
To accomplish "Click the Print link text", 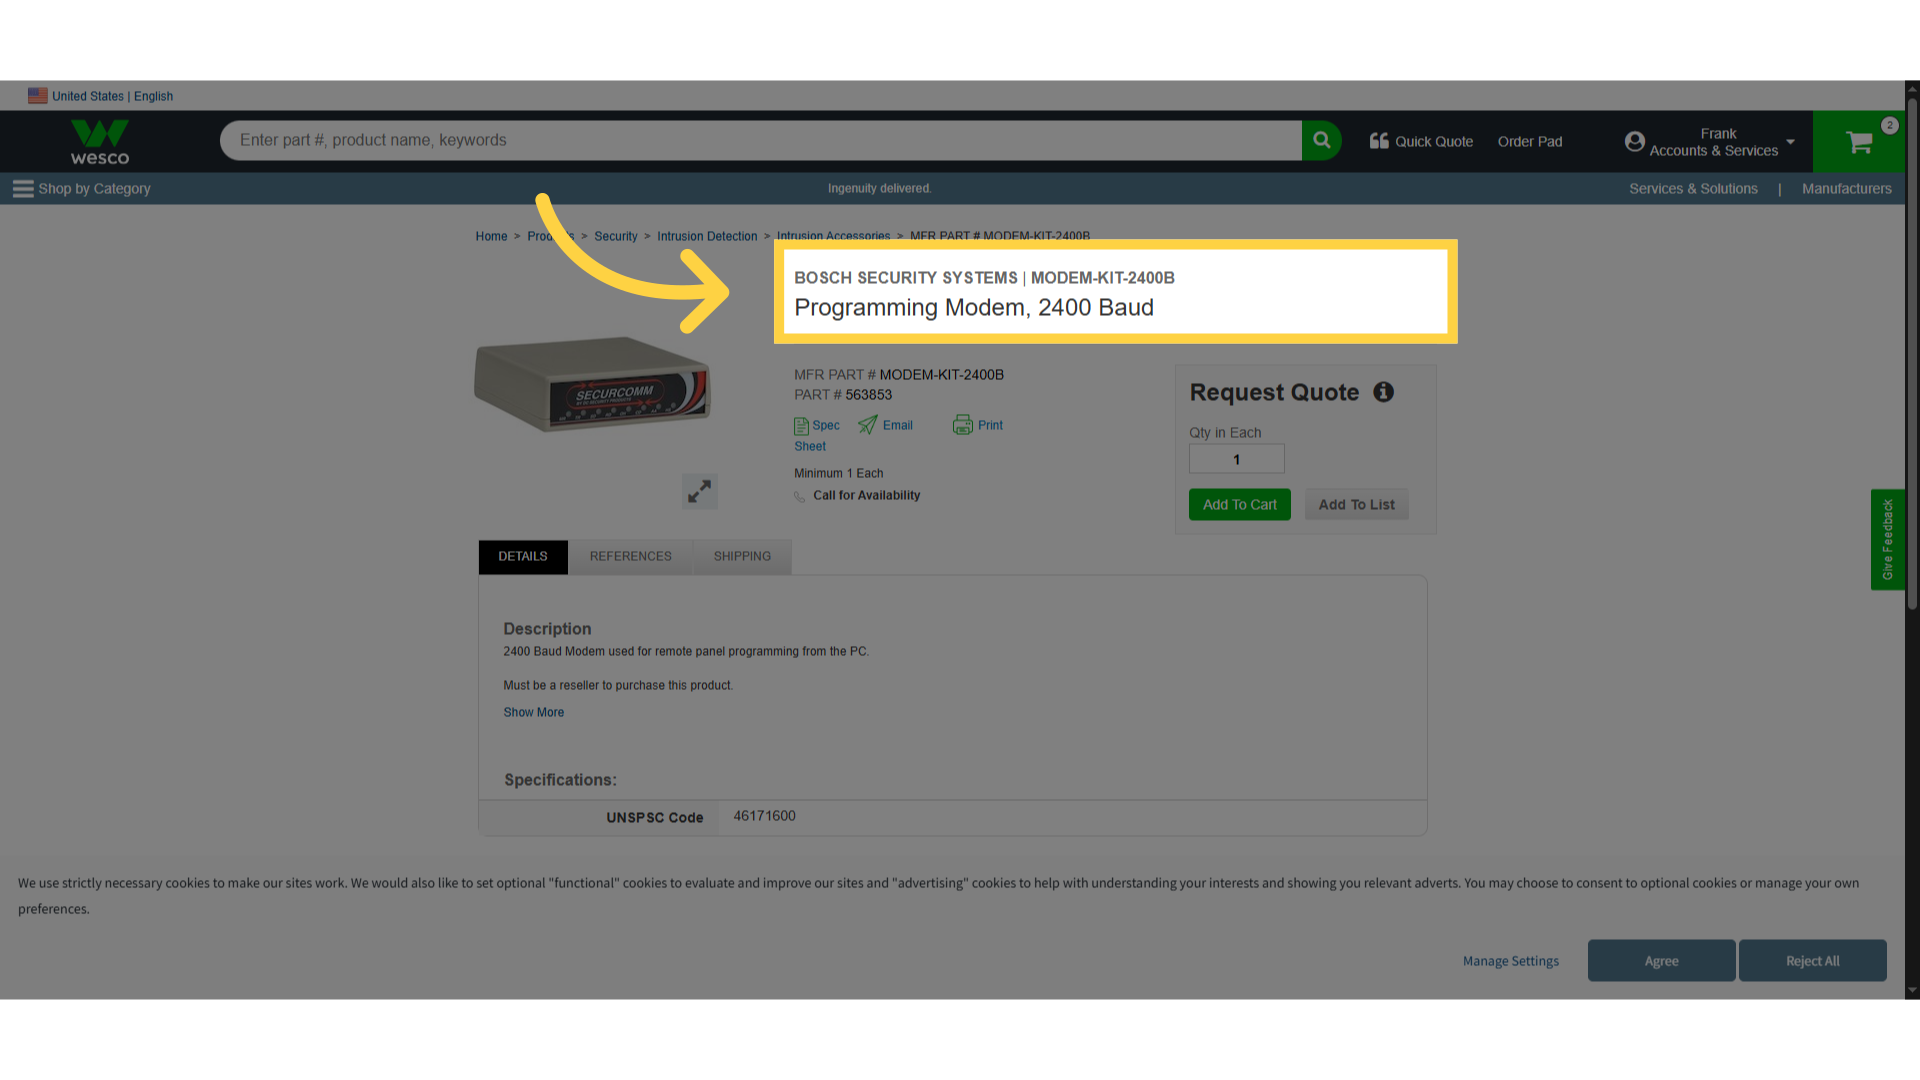I will pos(990,425).
